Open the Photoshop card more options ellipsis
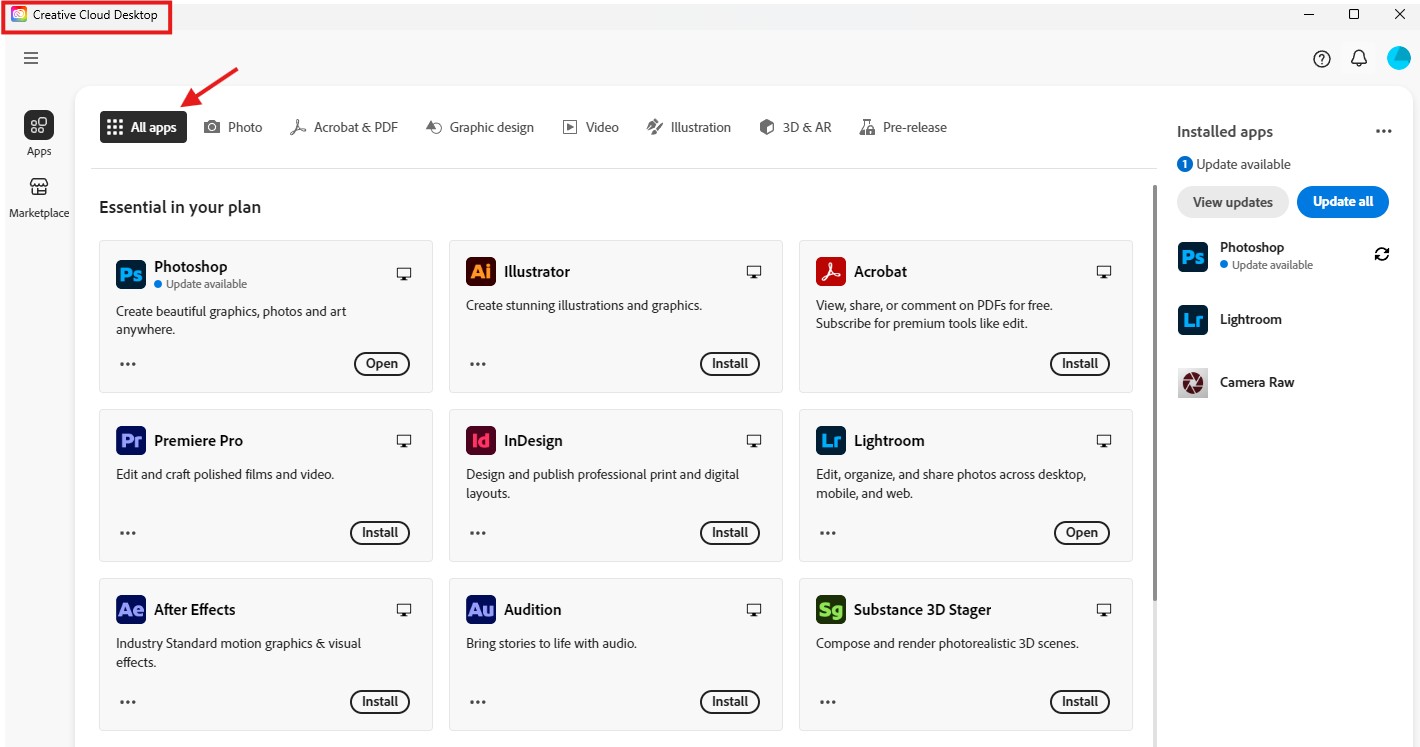 click(x=128, y=364)
